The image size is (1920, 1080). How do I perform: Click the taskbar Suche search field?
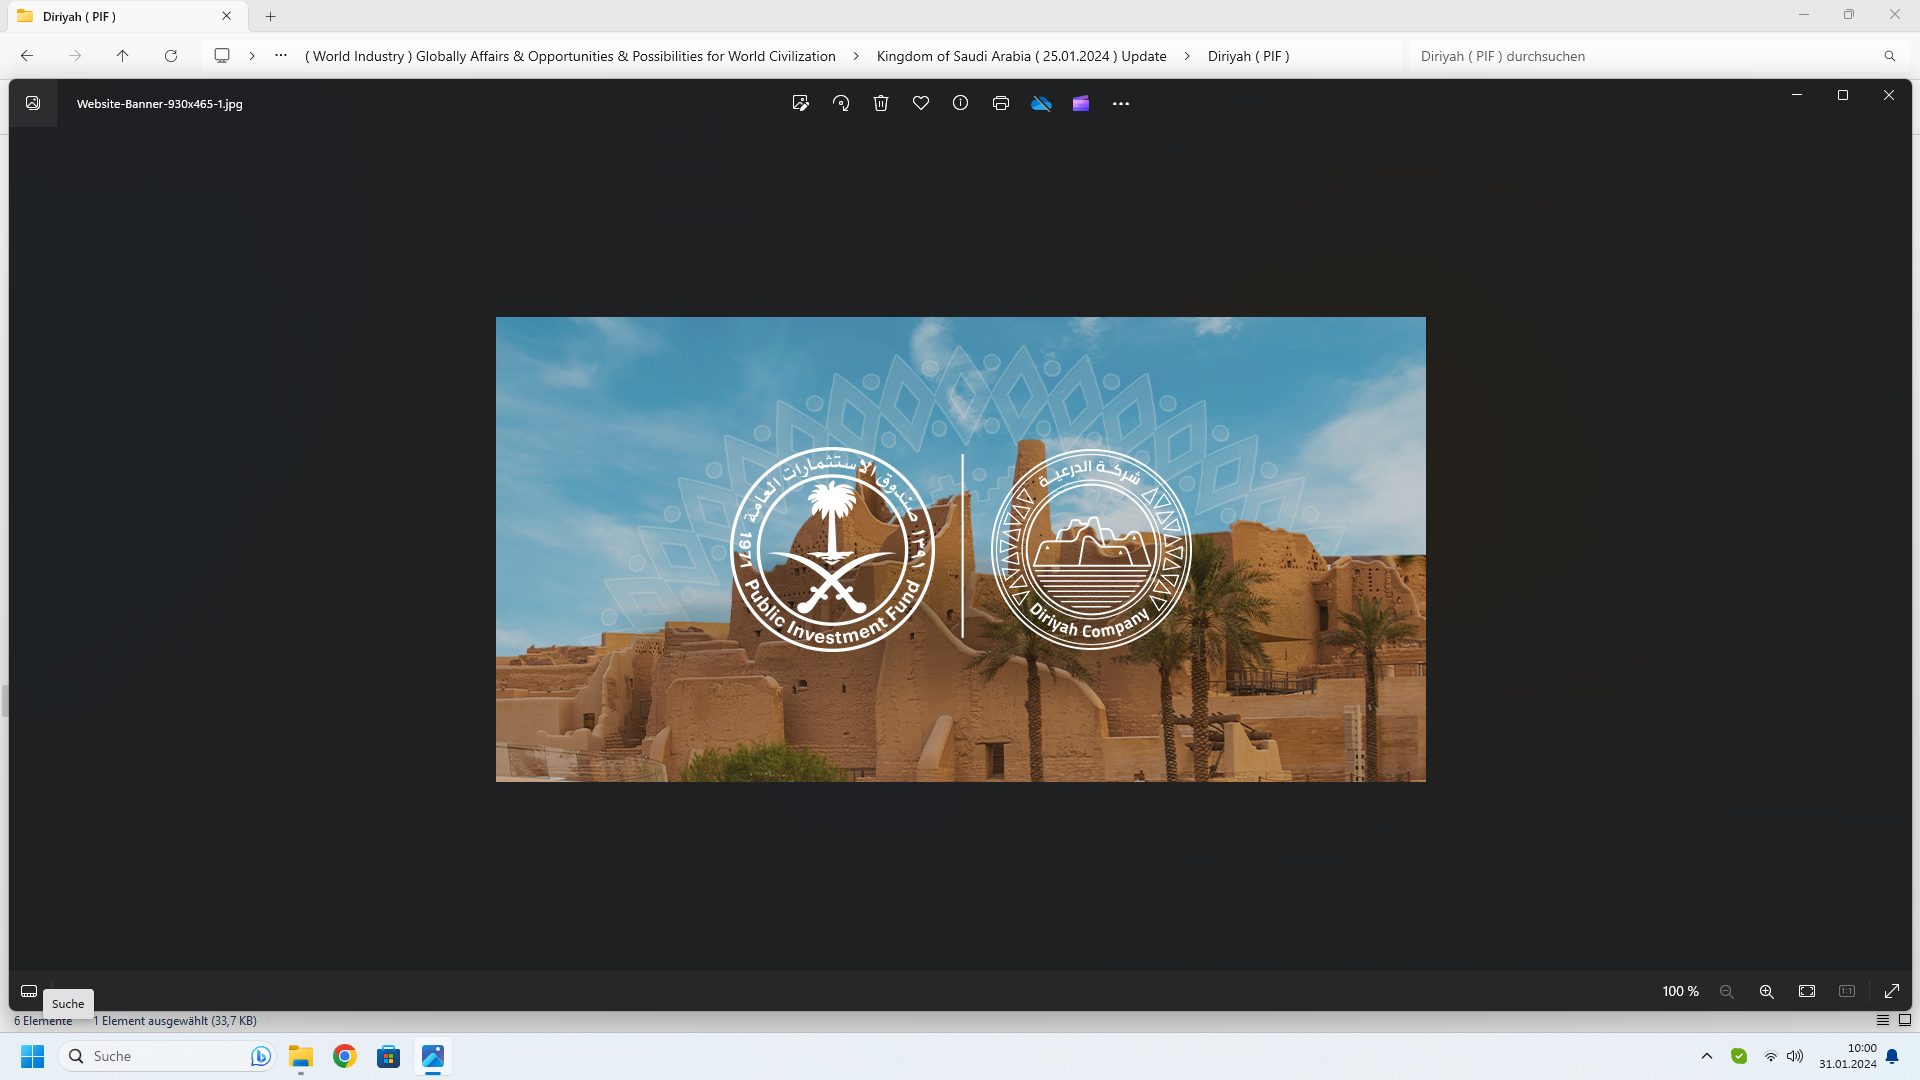click(166, 1056)
